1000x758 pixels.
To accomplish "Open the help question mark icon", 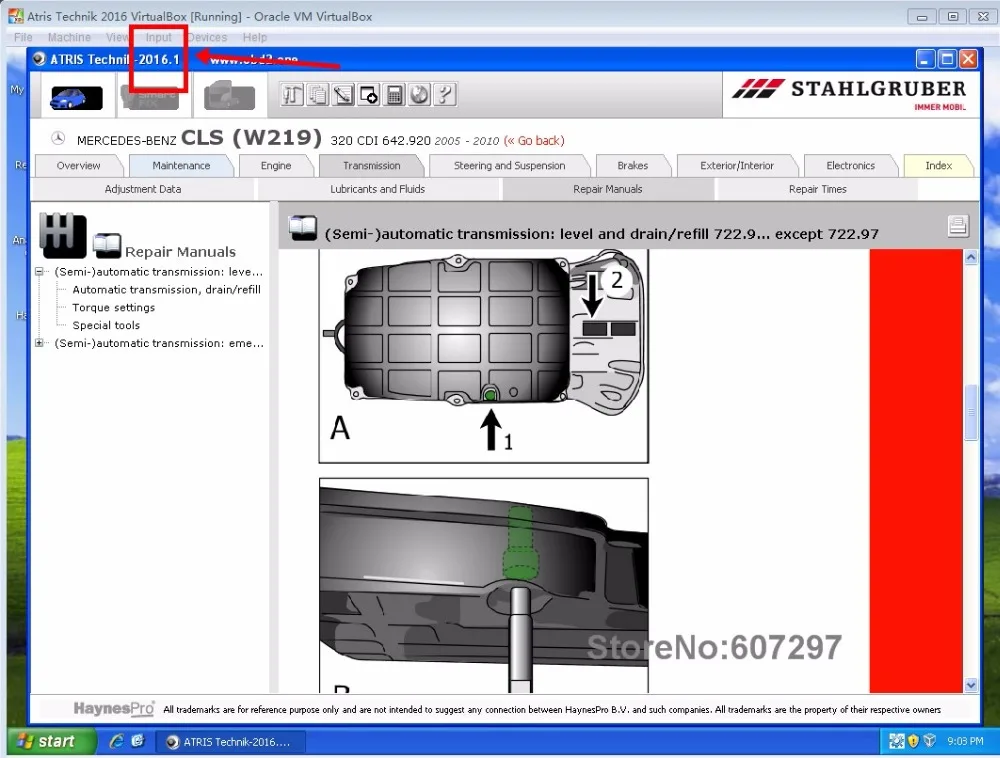I will (445, 95).
